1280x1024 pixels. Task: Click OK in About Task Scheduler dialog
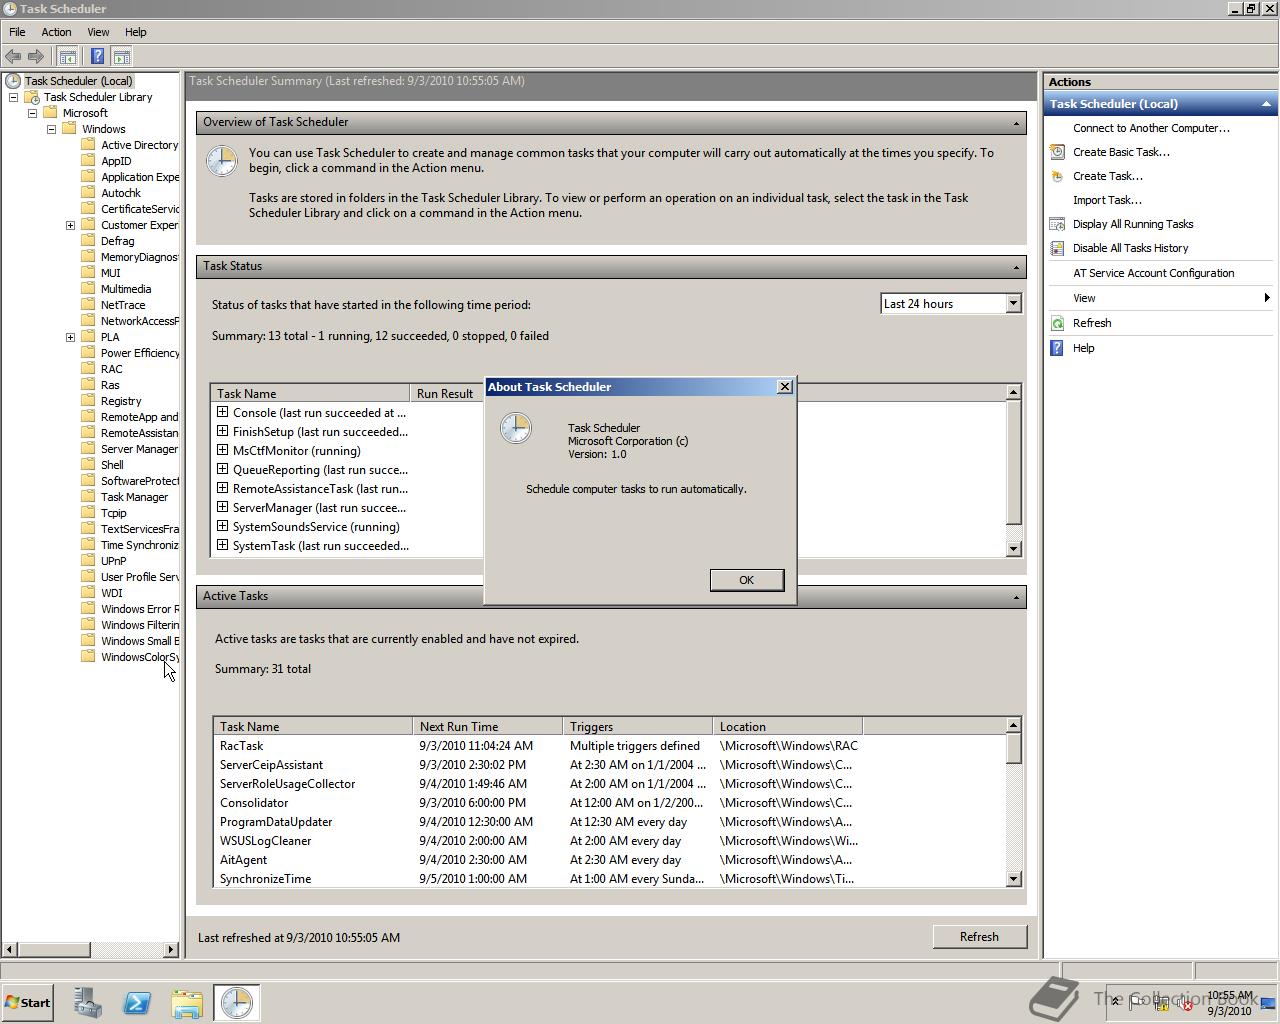point(746,580)
